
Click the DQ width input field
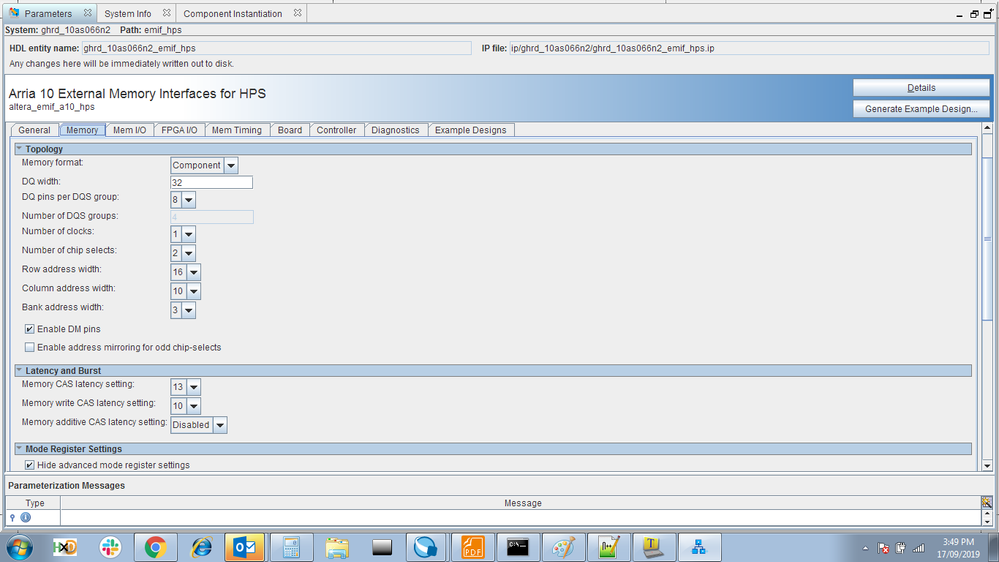click(212, 182)
